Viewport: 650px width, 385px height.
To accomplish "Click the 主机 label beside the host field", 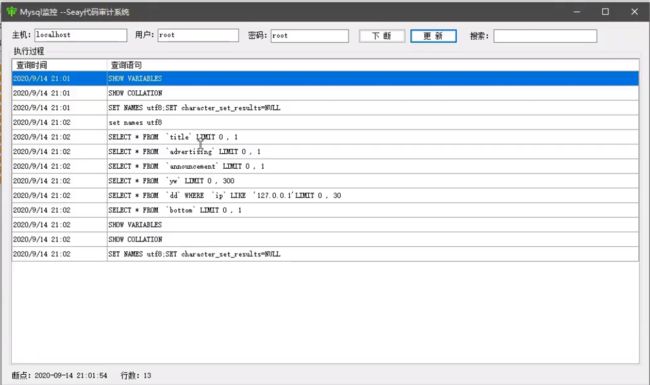I will tap(22, 35).
